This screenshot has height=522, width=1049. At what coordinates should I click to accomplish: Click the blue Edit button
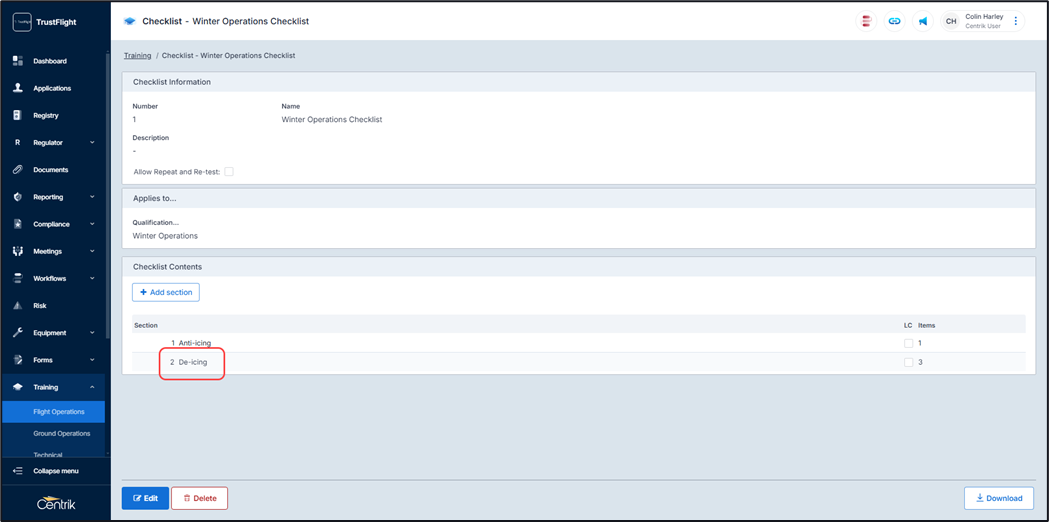point(145,499)
